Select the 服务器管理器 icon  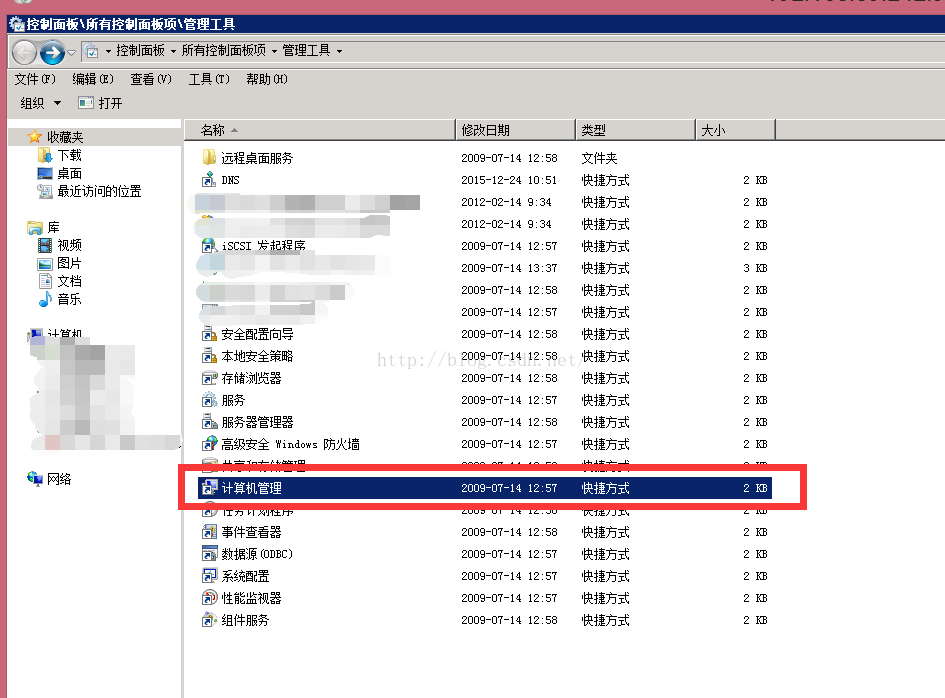(209, 422)
